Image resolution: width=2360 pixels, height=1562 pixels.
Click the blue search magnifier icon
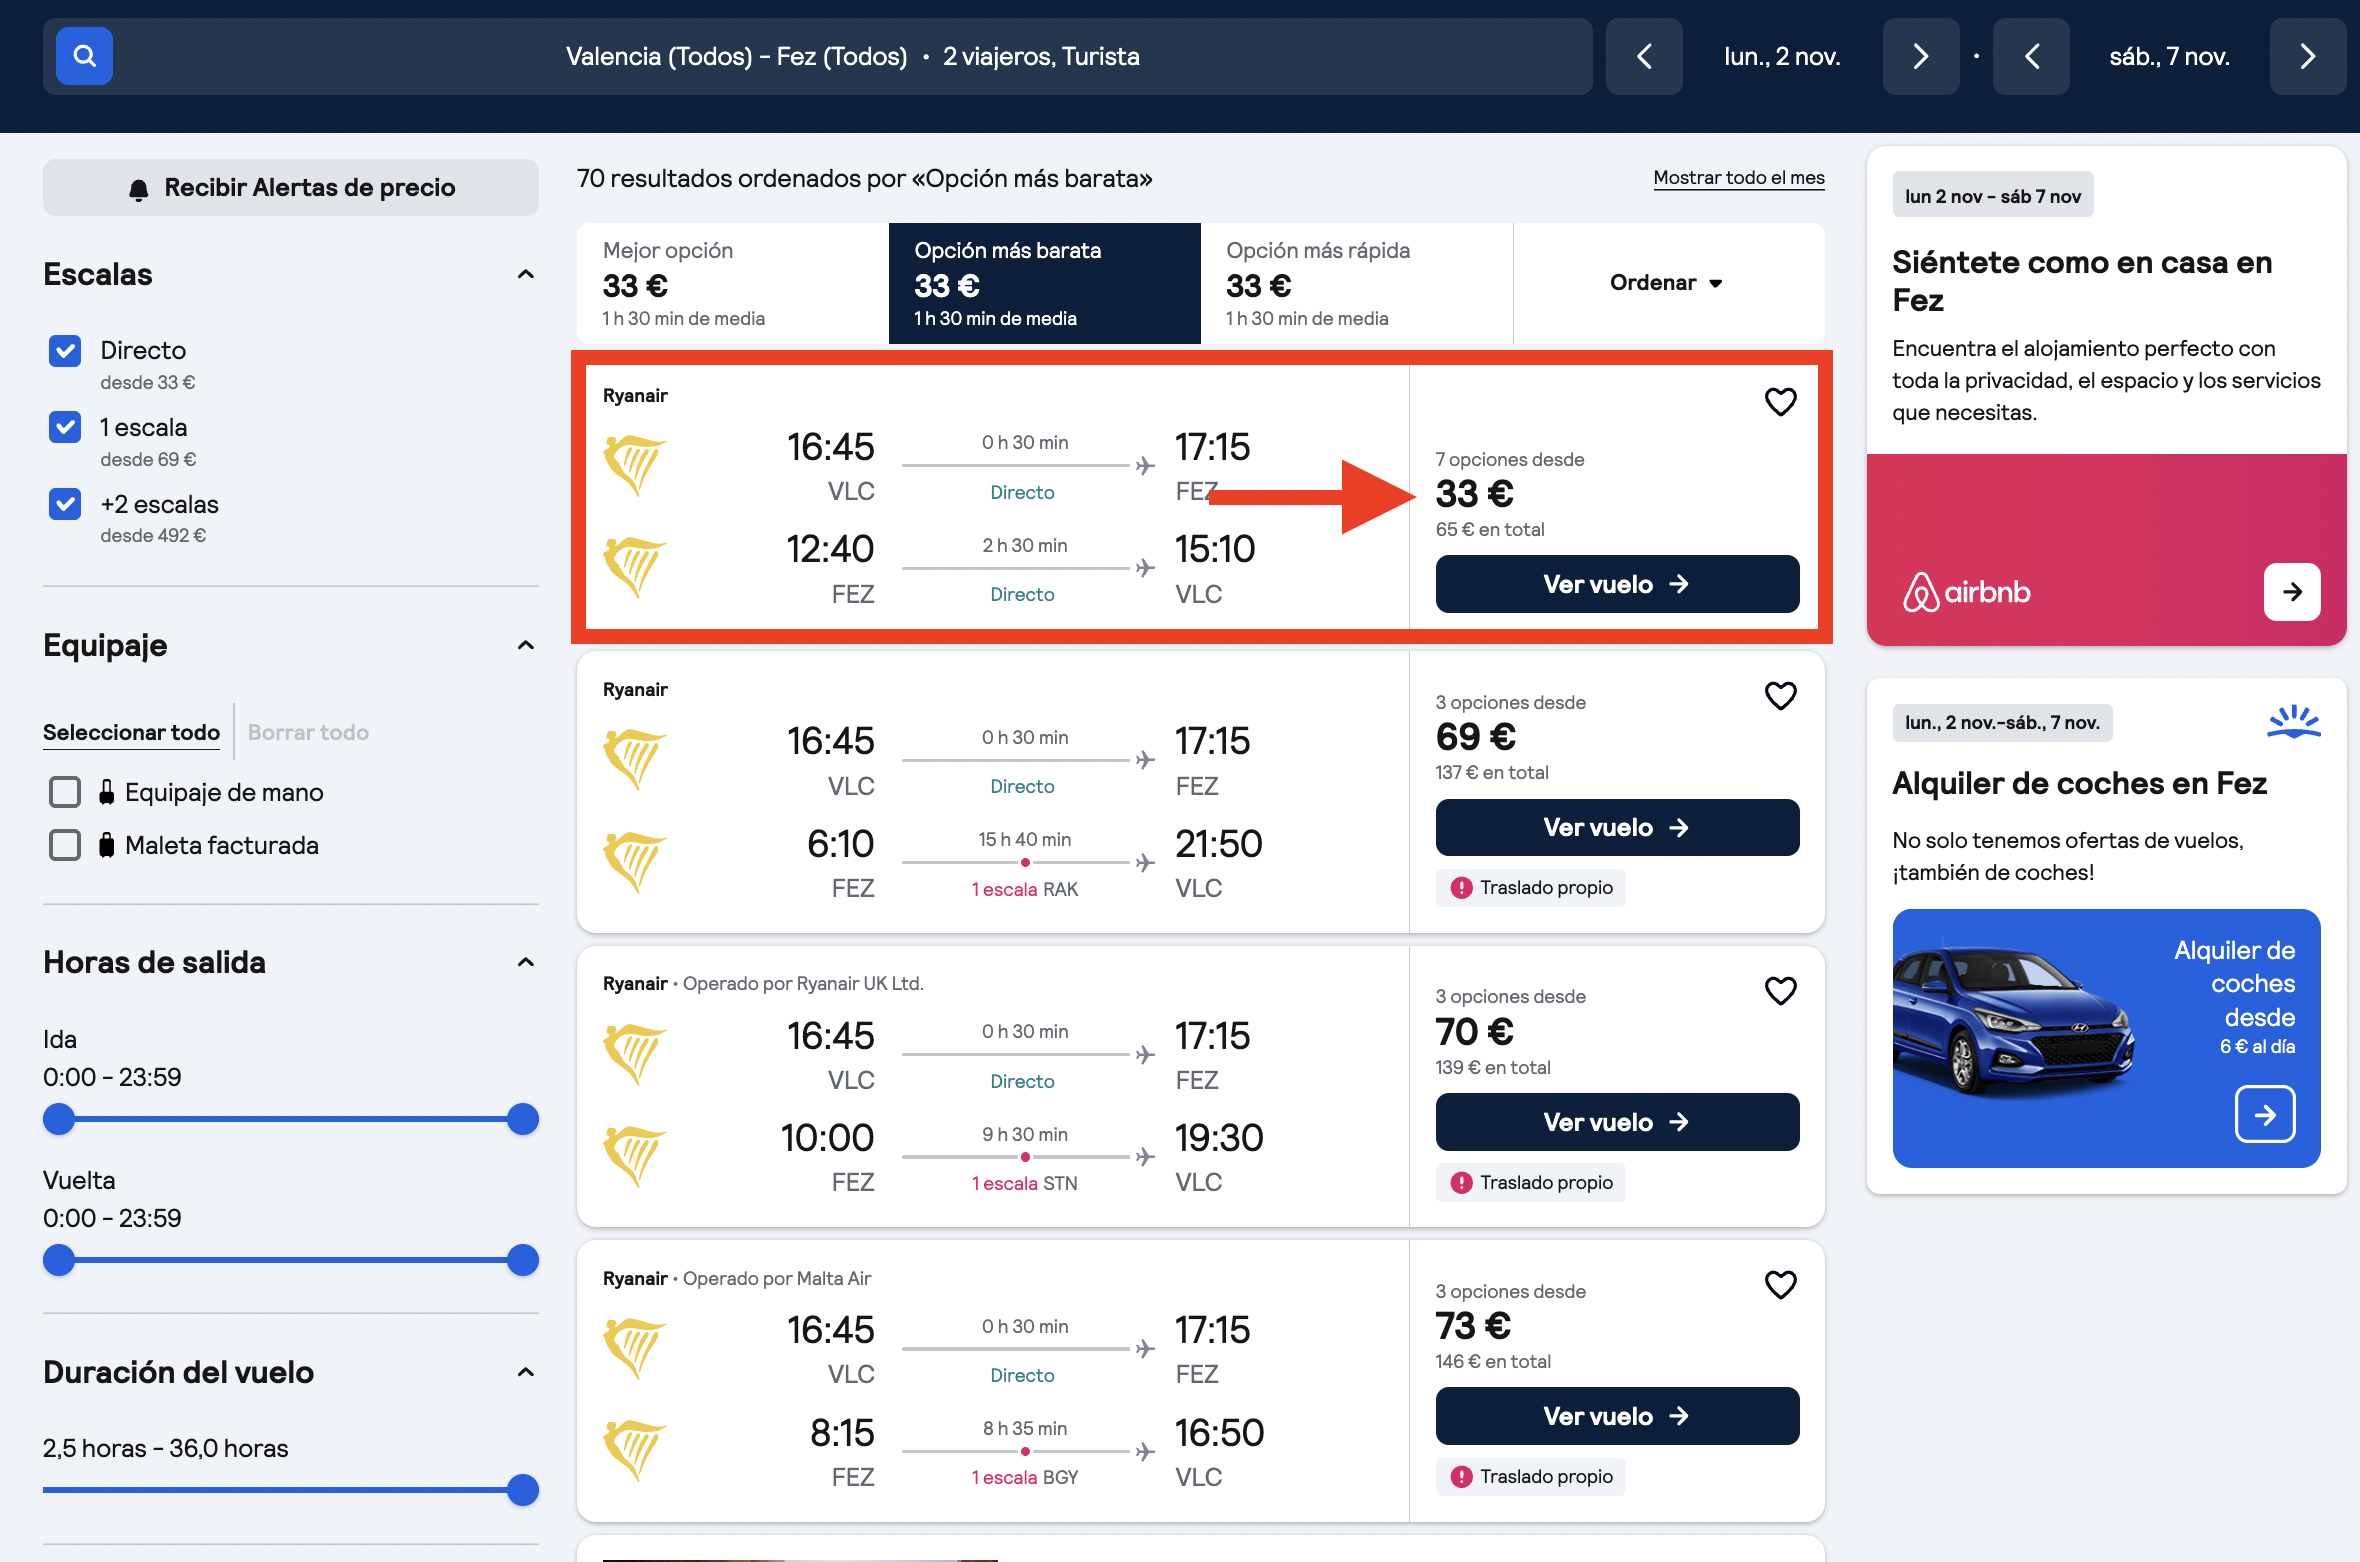(84, 56)
